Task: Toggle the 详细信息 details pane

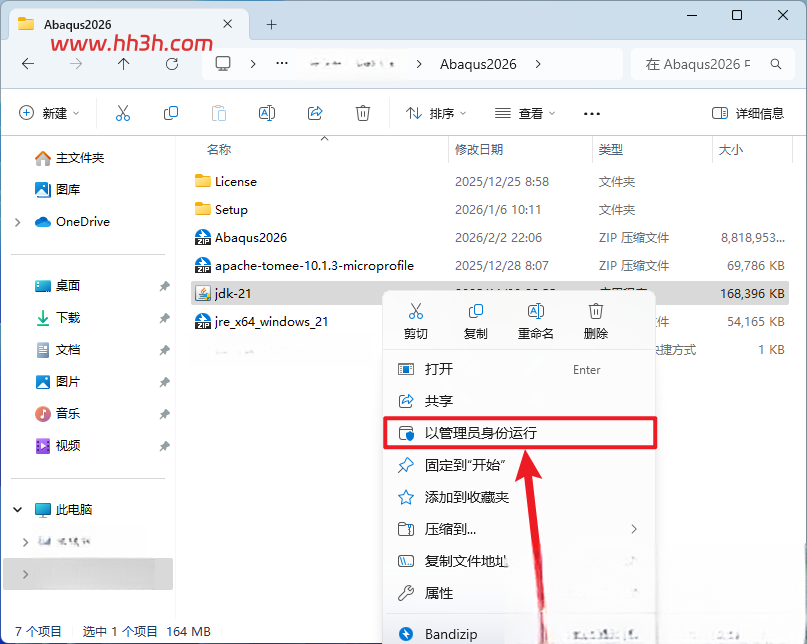Action: (747, 113)
